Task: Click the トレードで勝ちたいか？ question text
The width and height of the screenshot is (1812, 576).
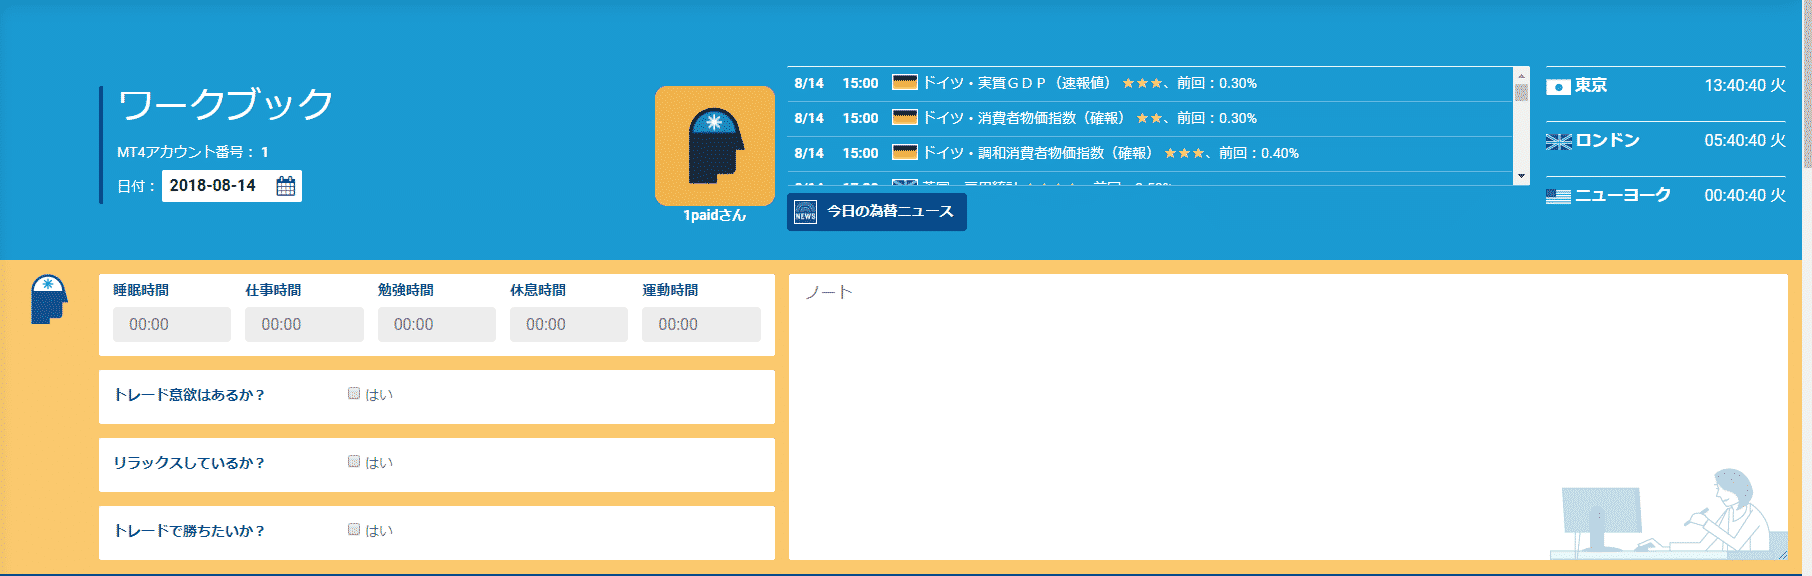Action: pyautogui.click(x=189, y=531)
